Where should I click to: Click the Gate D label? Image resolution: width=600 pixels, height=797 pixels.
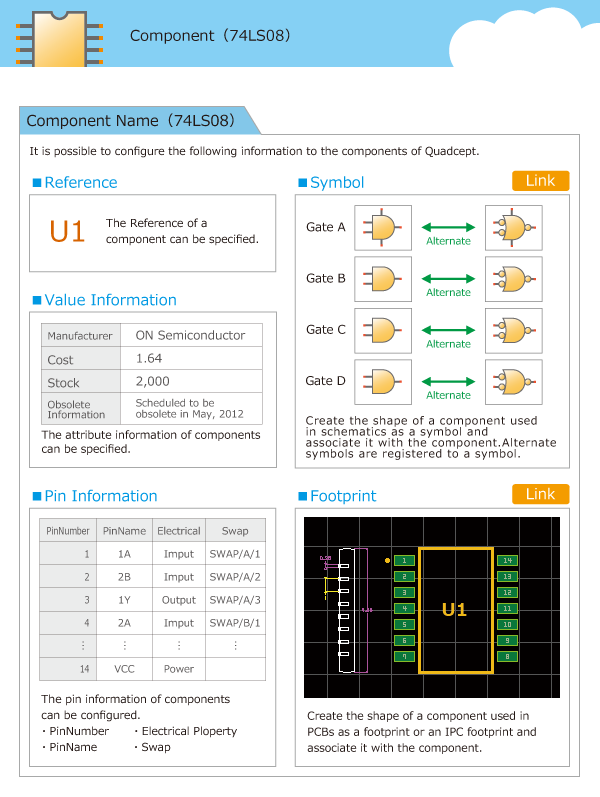point(325,381)
